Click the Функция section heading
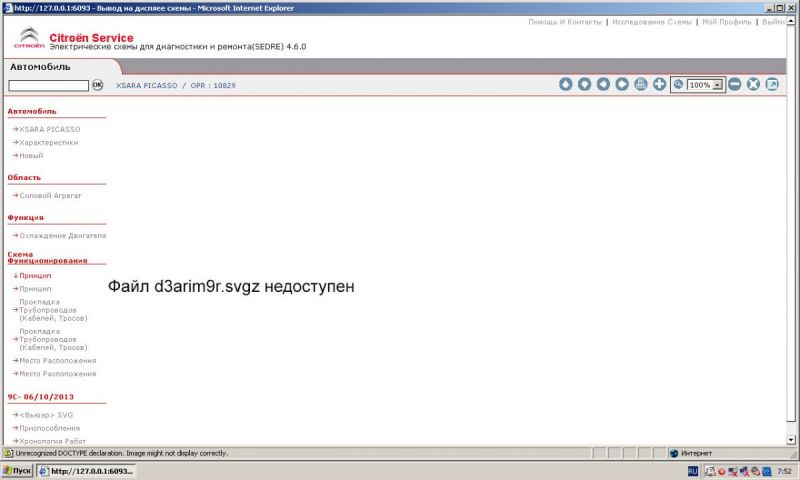Viewport: 800px width, 480px height. (x=26, y=217)
